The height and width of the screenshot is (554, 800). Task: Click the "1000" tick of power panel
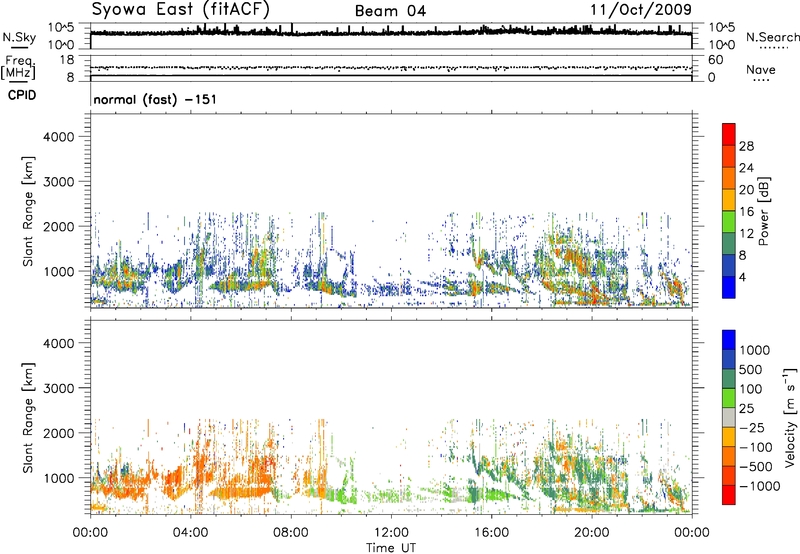pos(59,271)
